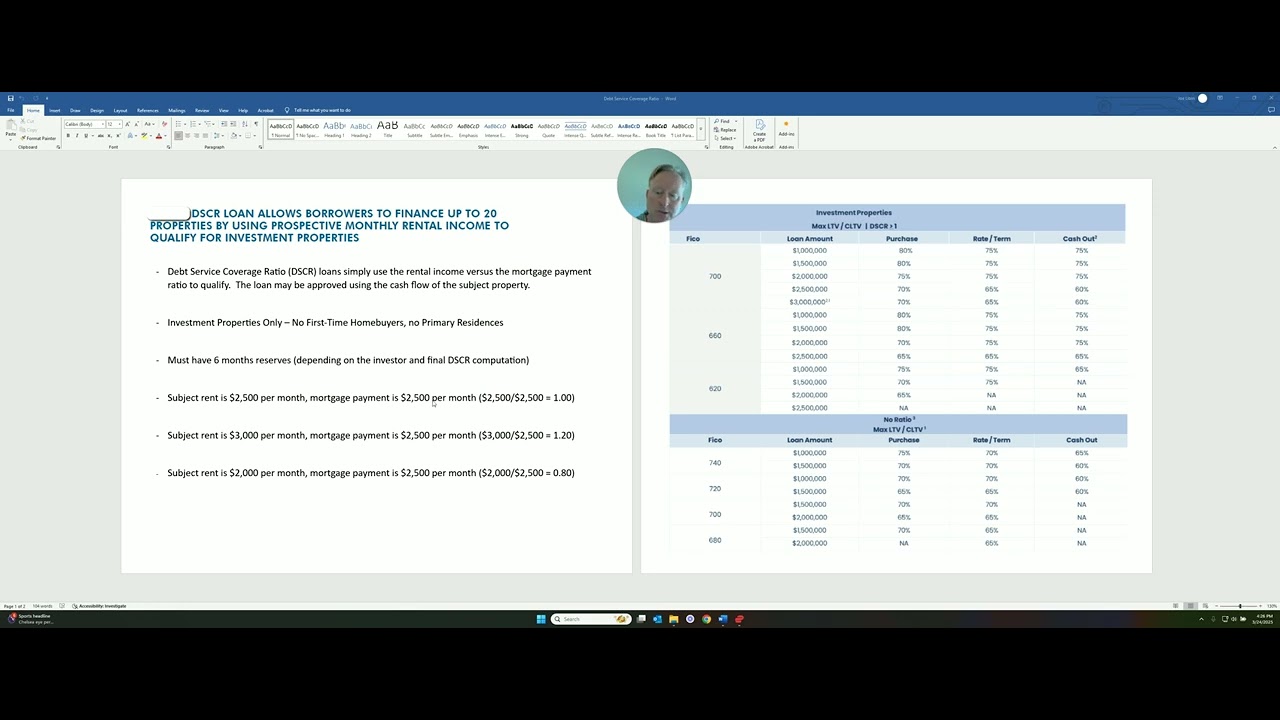Viewport: 1280px width, 720px height.
Task: Open the font name dropdown (Calibri Body)
Action: click(x=102, y=124)
